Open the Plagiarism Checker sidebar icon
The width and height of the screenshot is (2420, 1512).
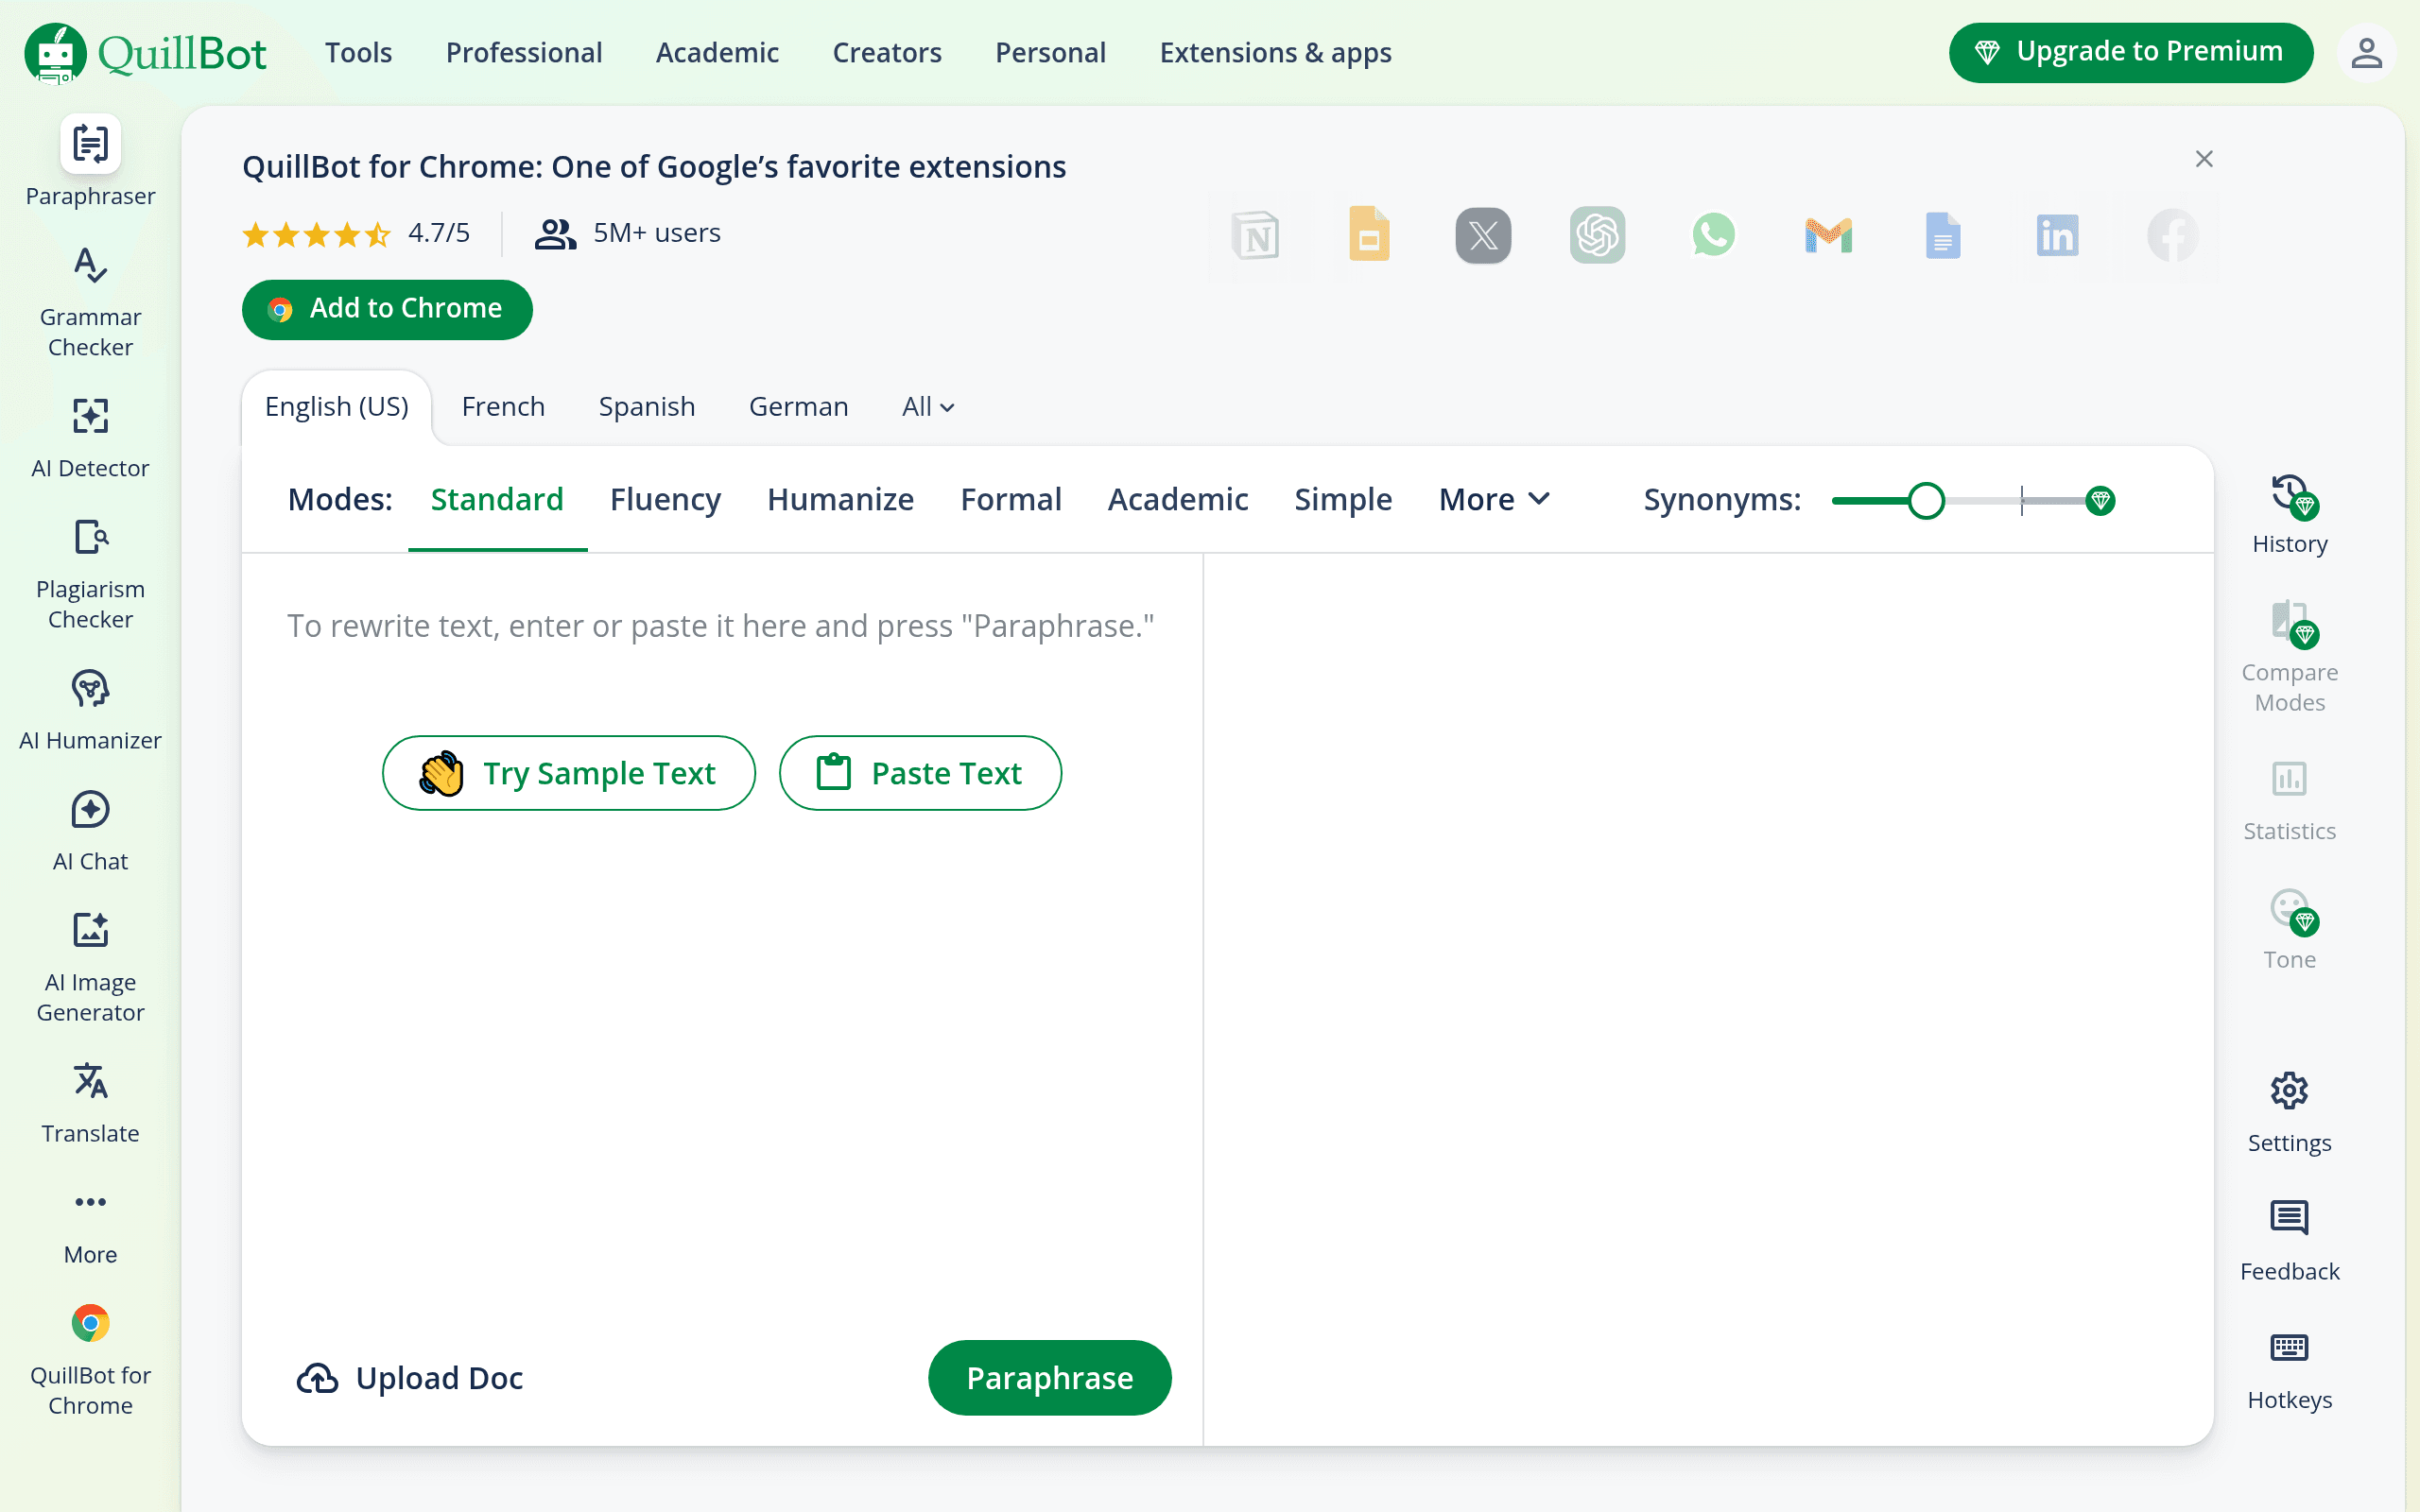(x=90, y=574)
